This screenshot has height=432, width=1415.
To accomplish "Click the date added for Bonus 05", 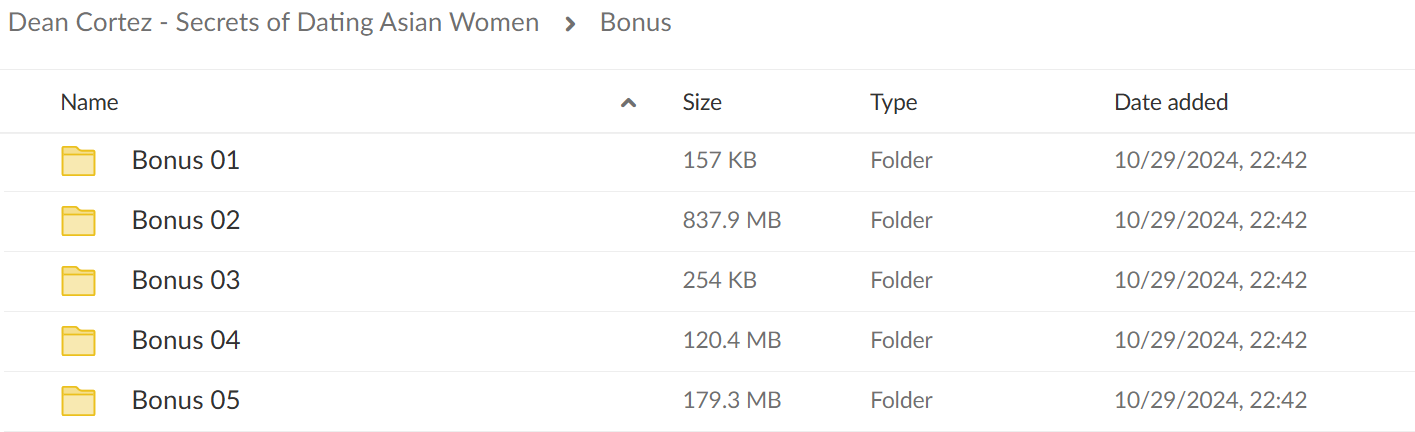I will (x=1211, y=400).
